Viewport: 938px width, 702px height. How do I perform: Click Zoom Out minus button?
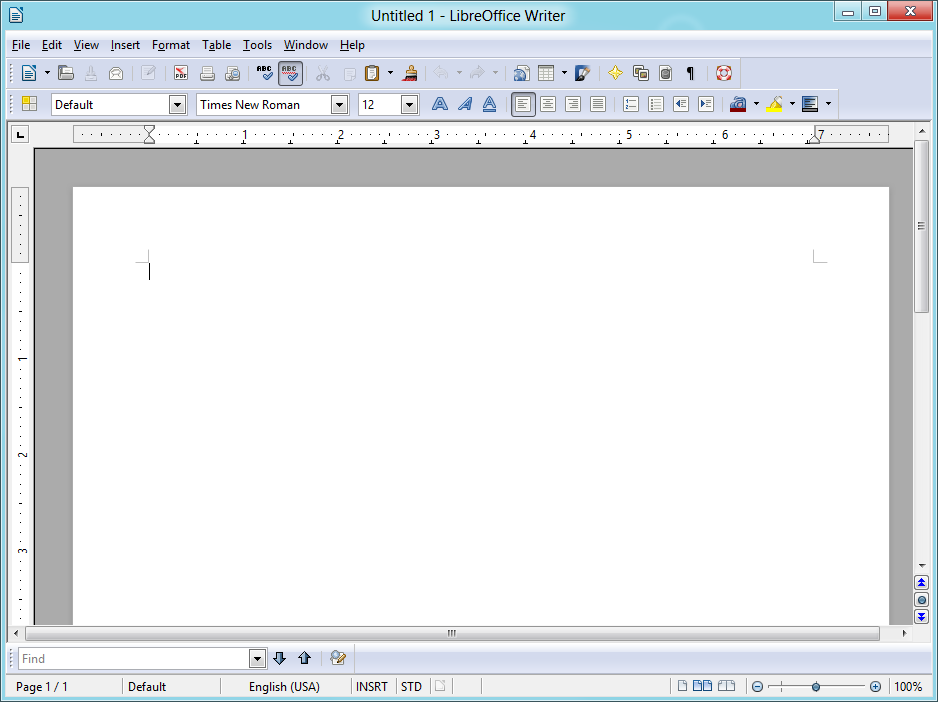point(757,686)
